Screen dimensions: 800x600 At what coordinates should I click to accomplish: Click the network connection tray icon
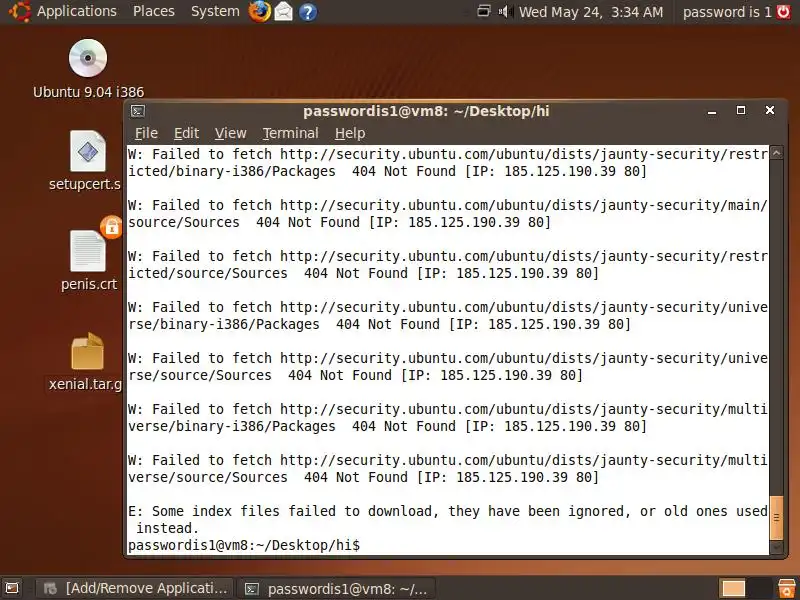pos(484,11)
